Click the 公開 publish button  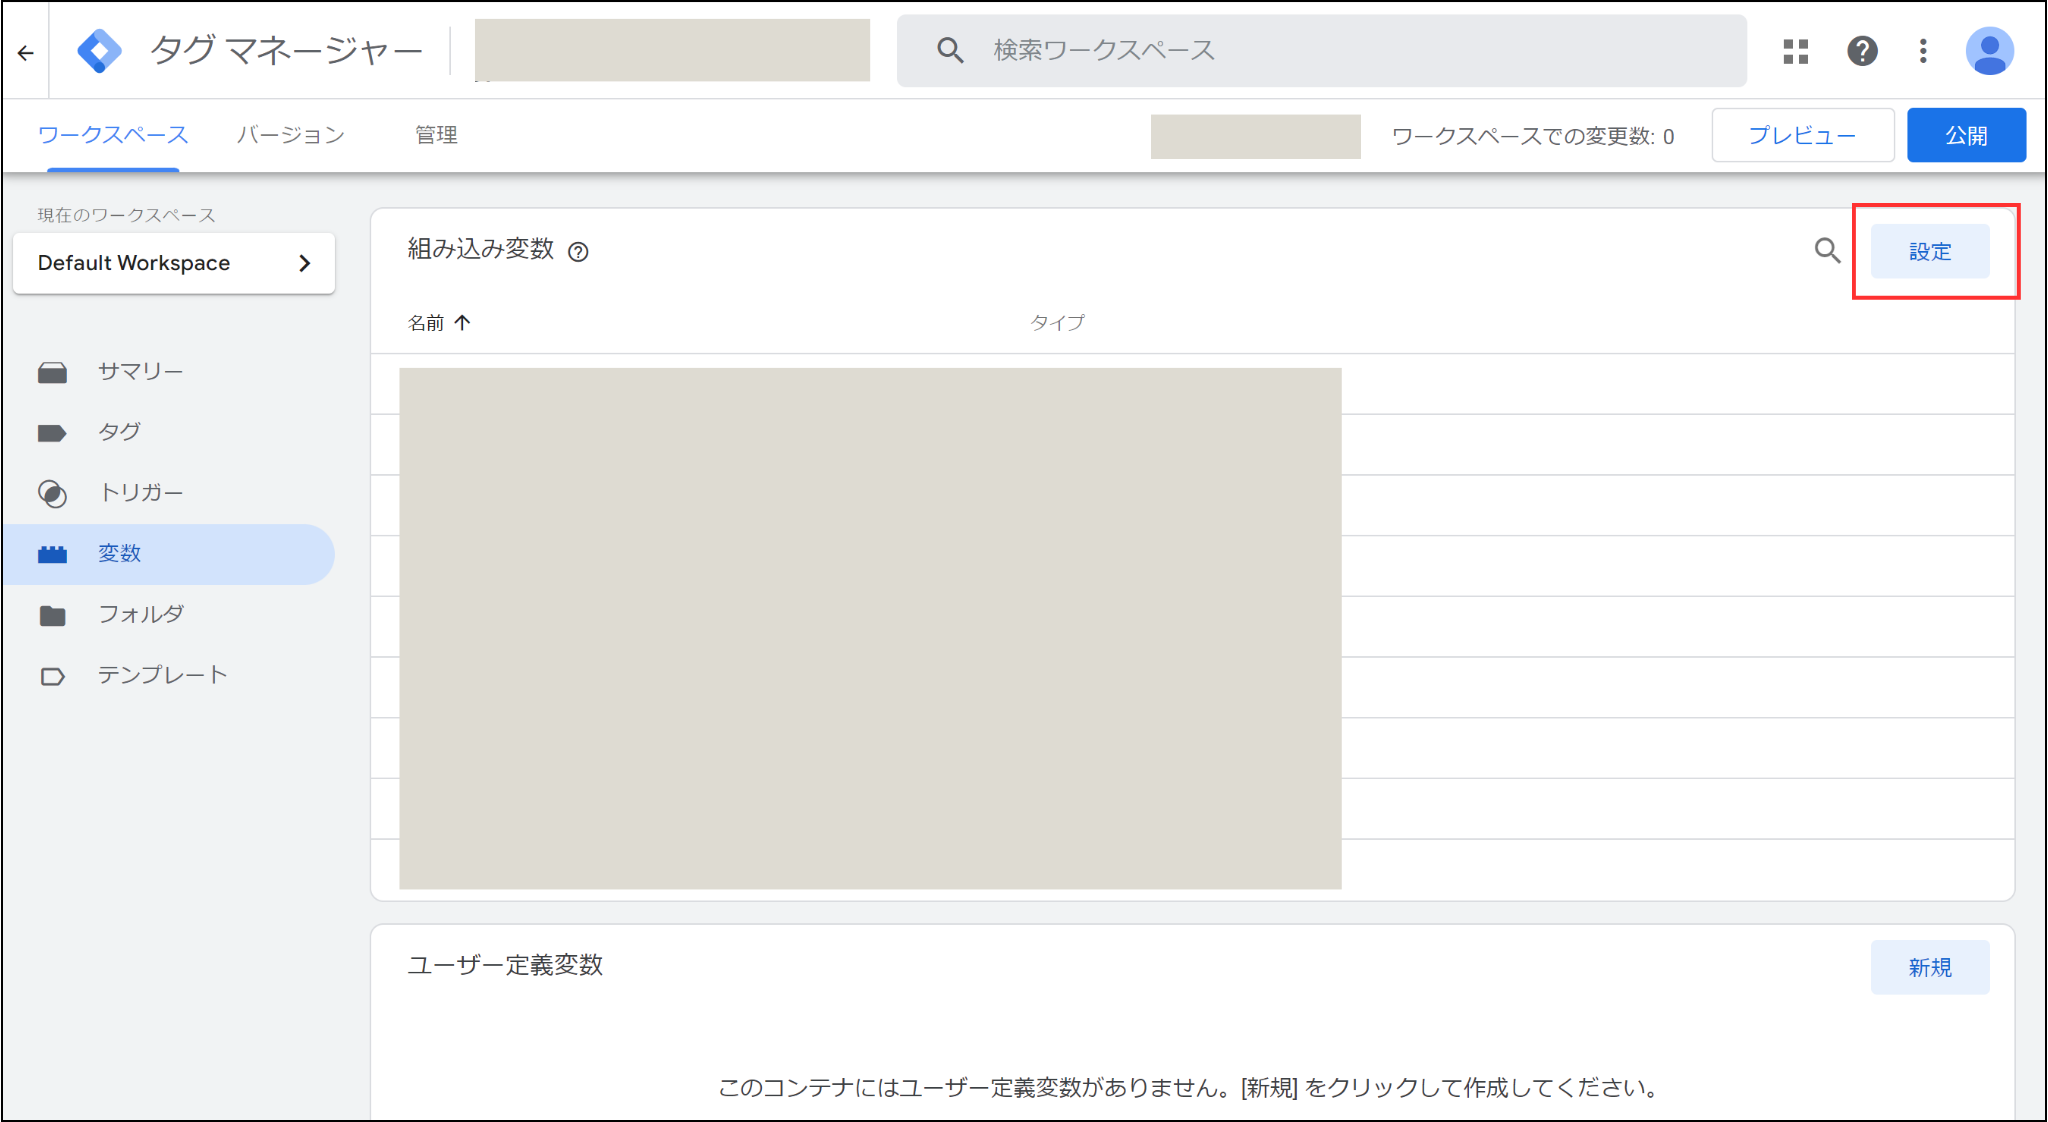1966,135
